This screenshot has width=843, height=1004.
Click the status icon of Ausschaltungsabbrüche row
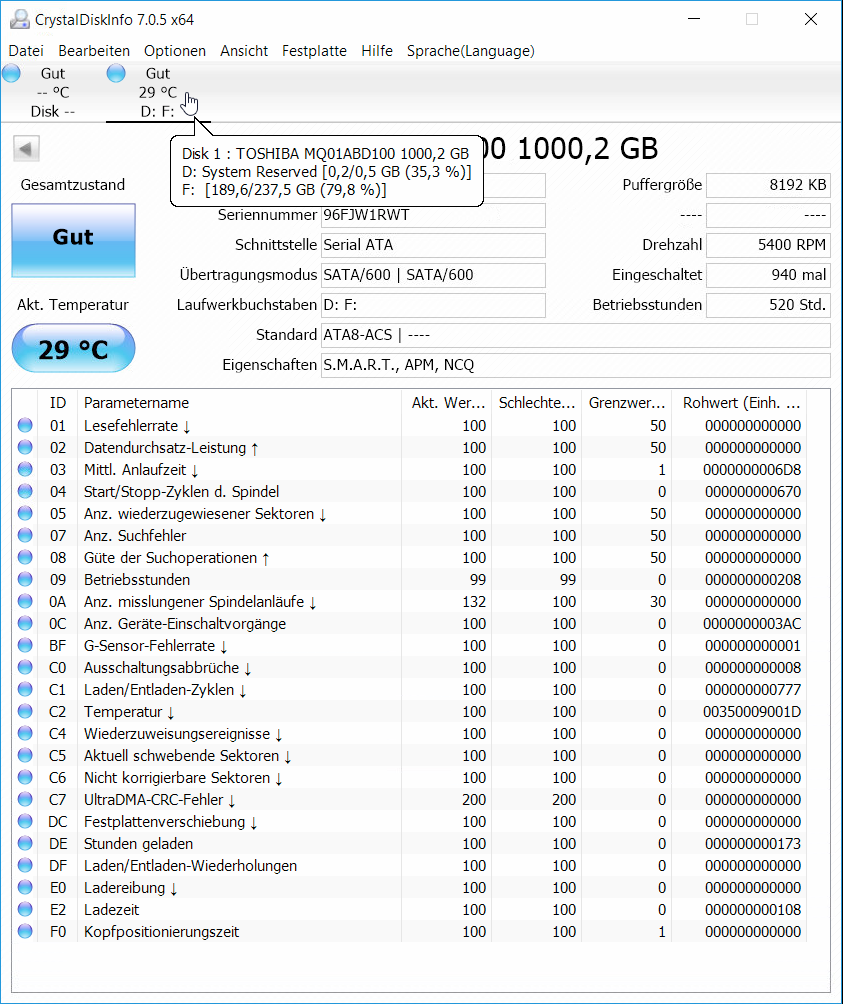(25, 667)
